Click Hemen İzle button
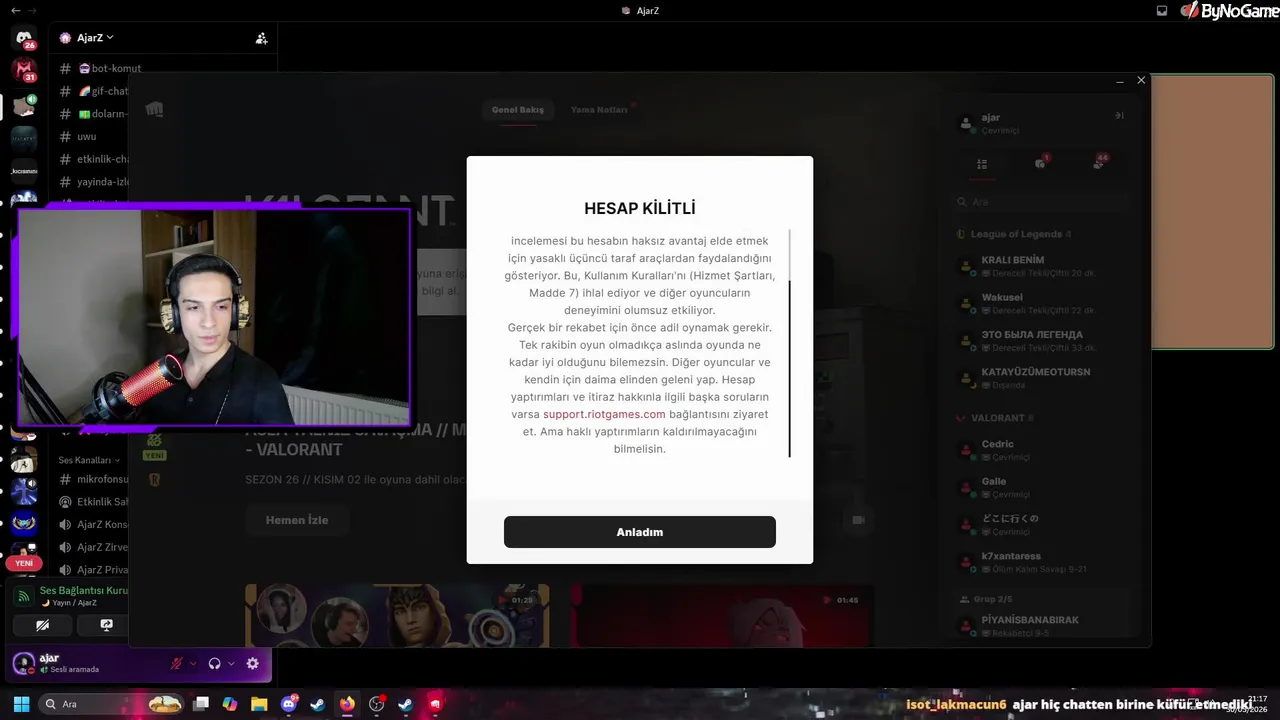This screenshot has height=720, width=1280. [x=297, y=520]
